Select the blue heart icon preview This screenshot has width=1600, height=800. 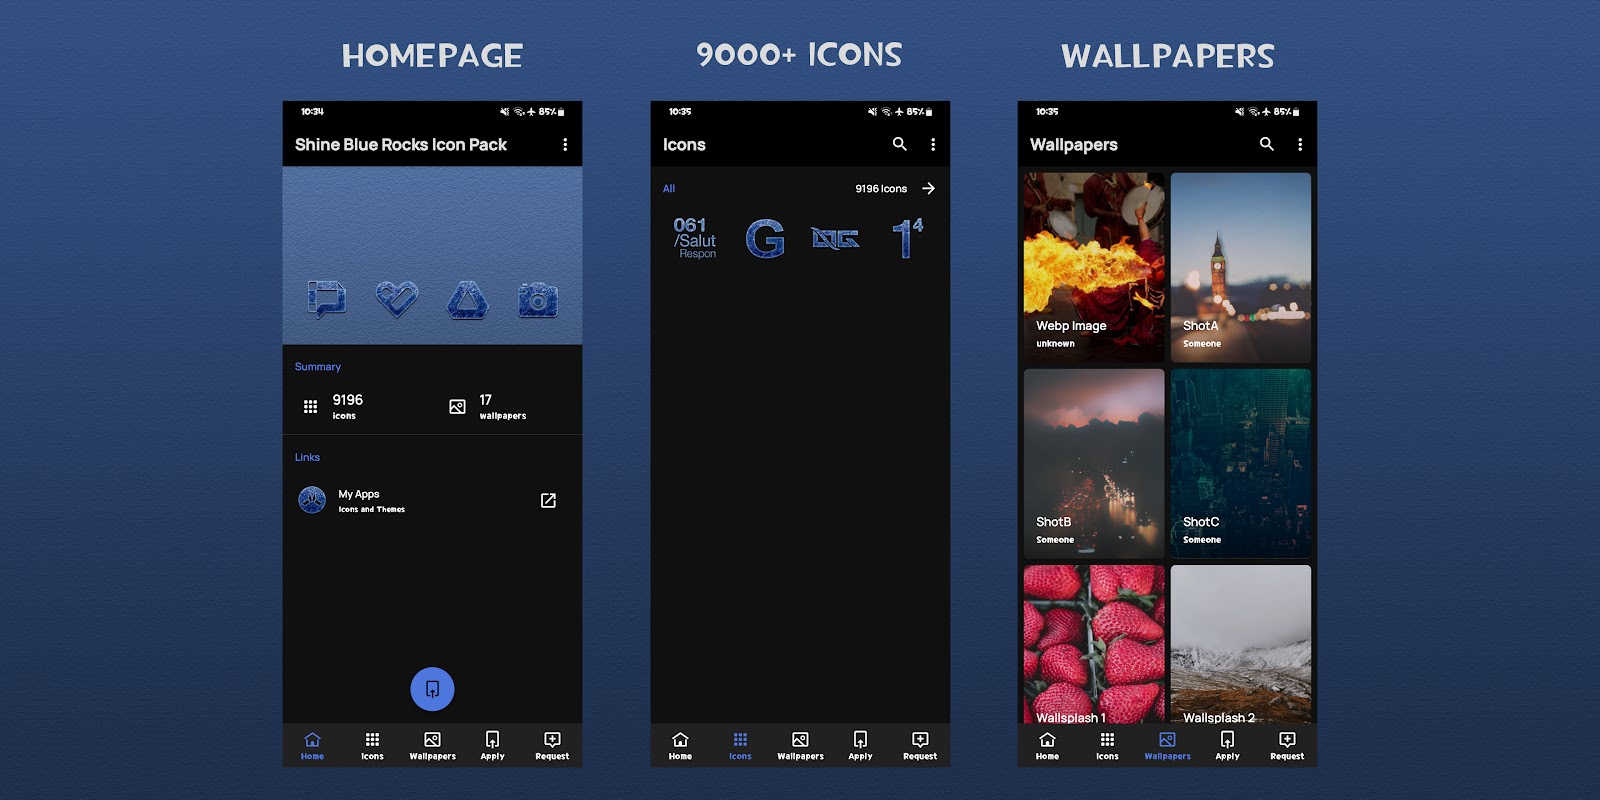tap(397, 298)
